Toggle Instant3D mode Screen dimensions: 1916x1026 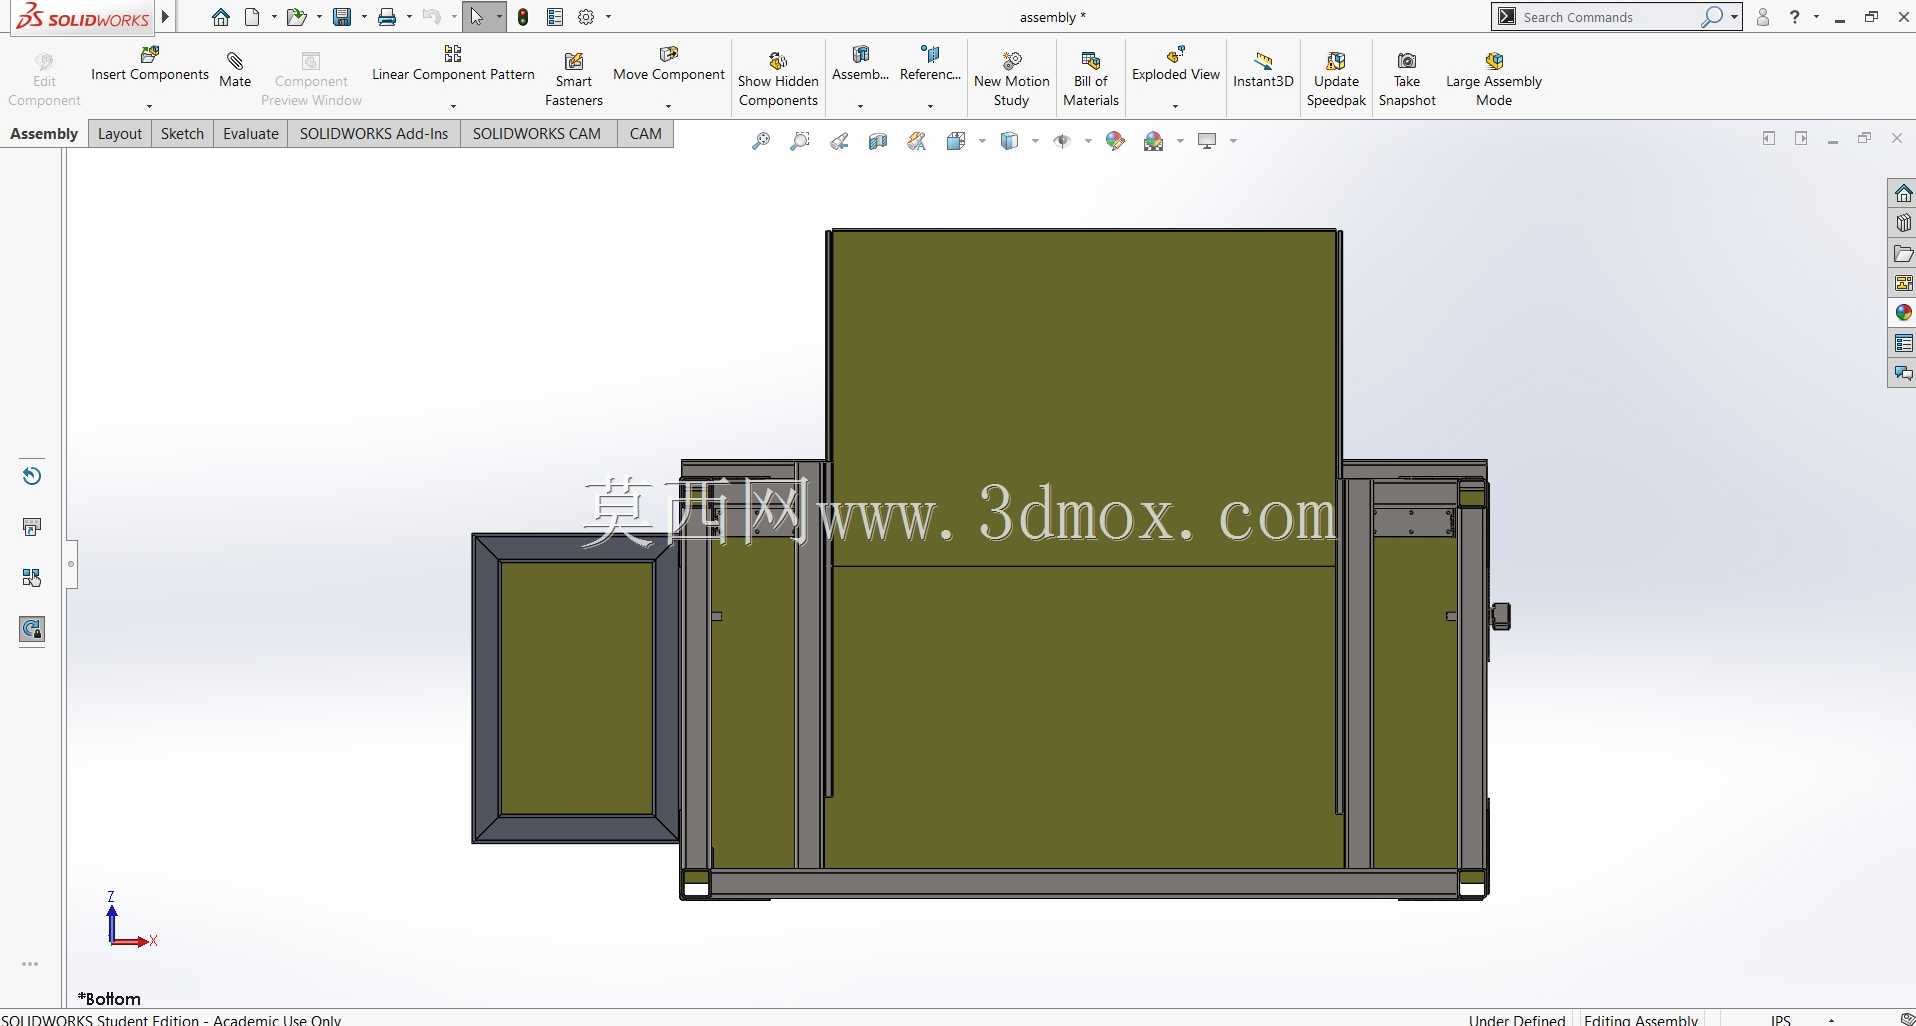pyautogui.click(x=1263, y=70)
